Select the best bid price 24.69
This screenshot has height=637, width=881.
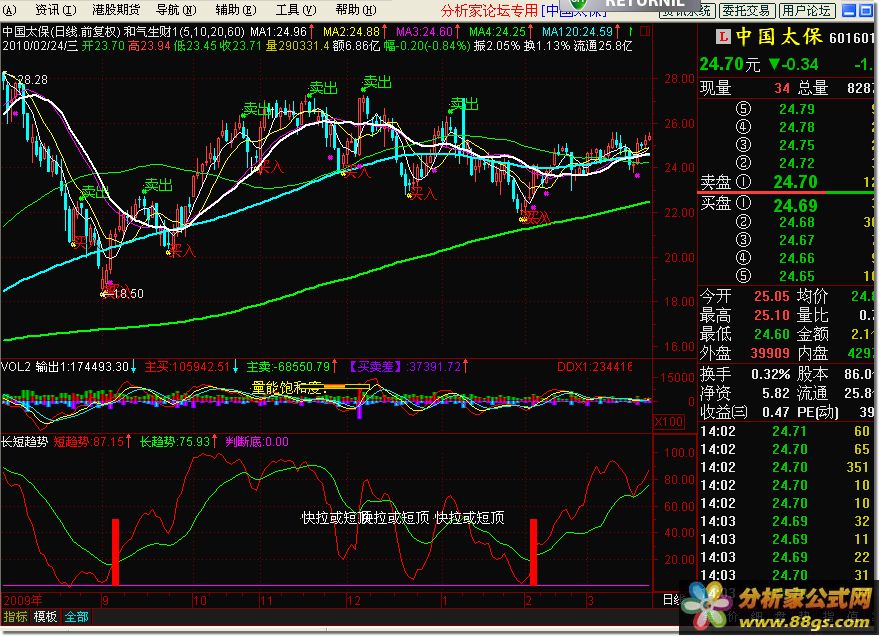coord(795,206)
